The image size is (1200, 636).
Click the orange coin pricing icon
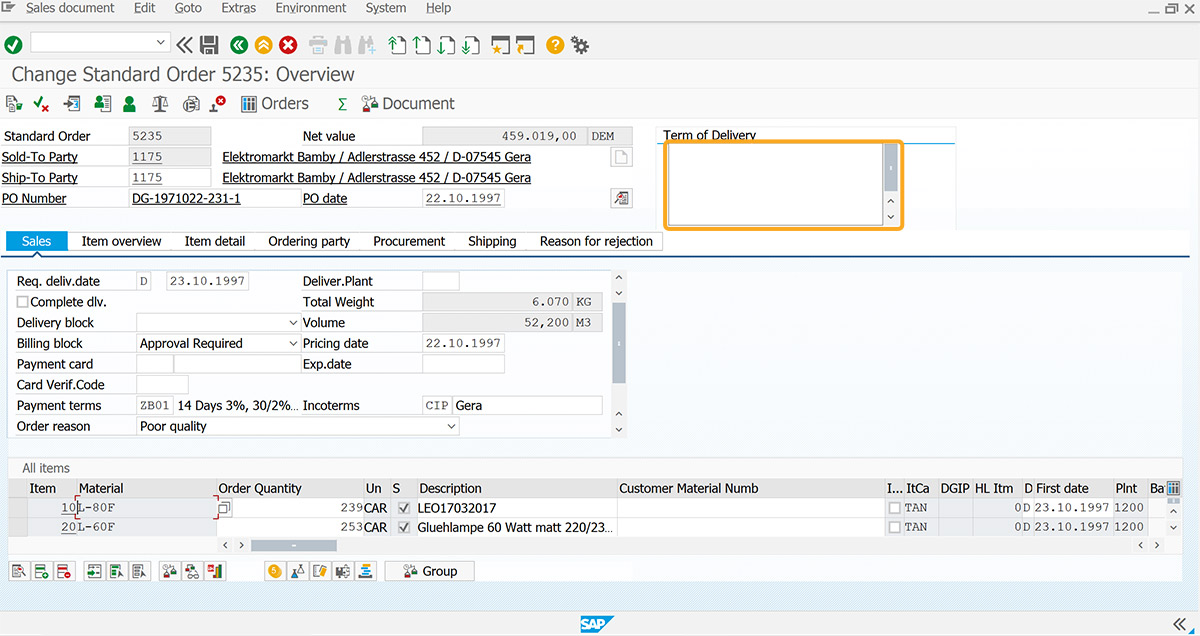274,571
